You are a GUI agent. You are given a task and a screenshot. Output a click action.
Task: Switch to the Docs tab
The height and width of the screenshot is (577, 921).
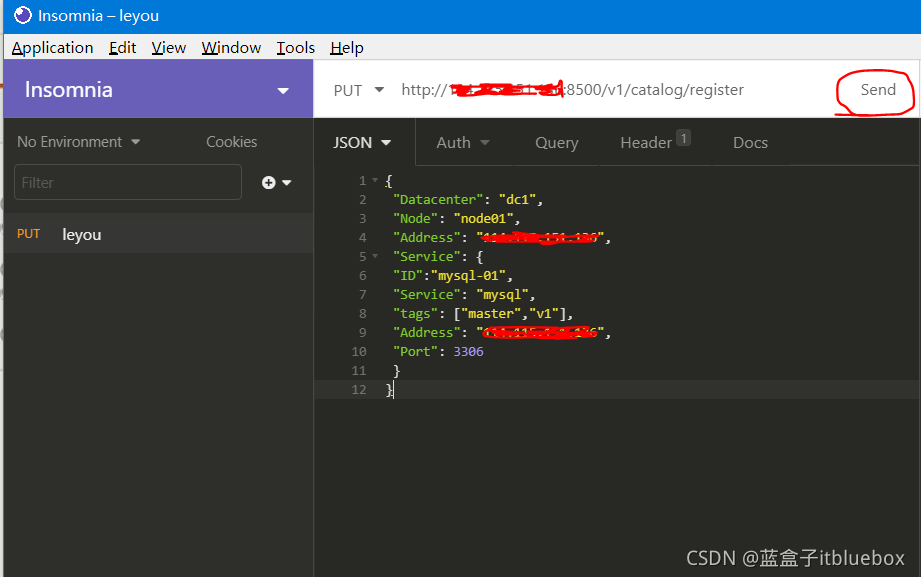click(750, 143)
